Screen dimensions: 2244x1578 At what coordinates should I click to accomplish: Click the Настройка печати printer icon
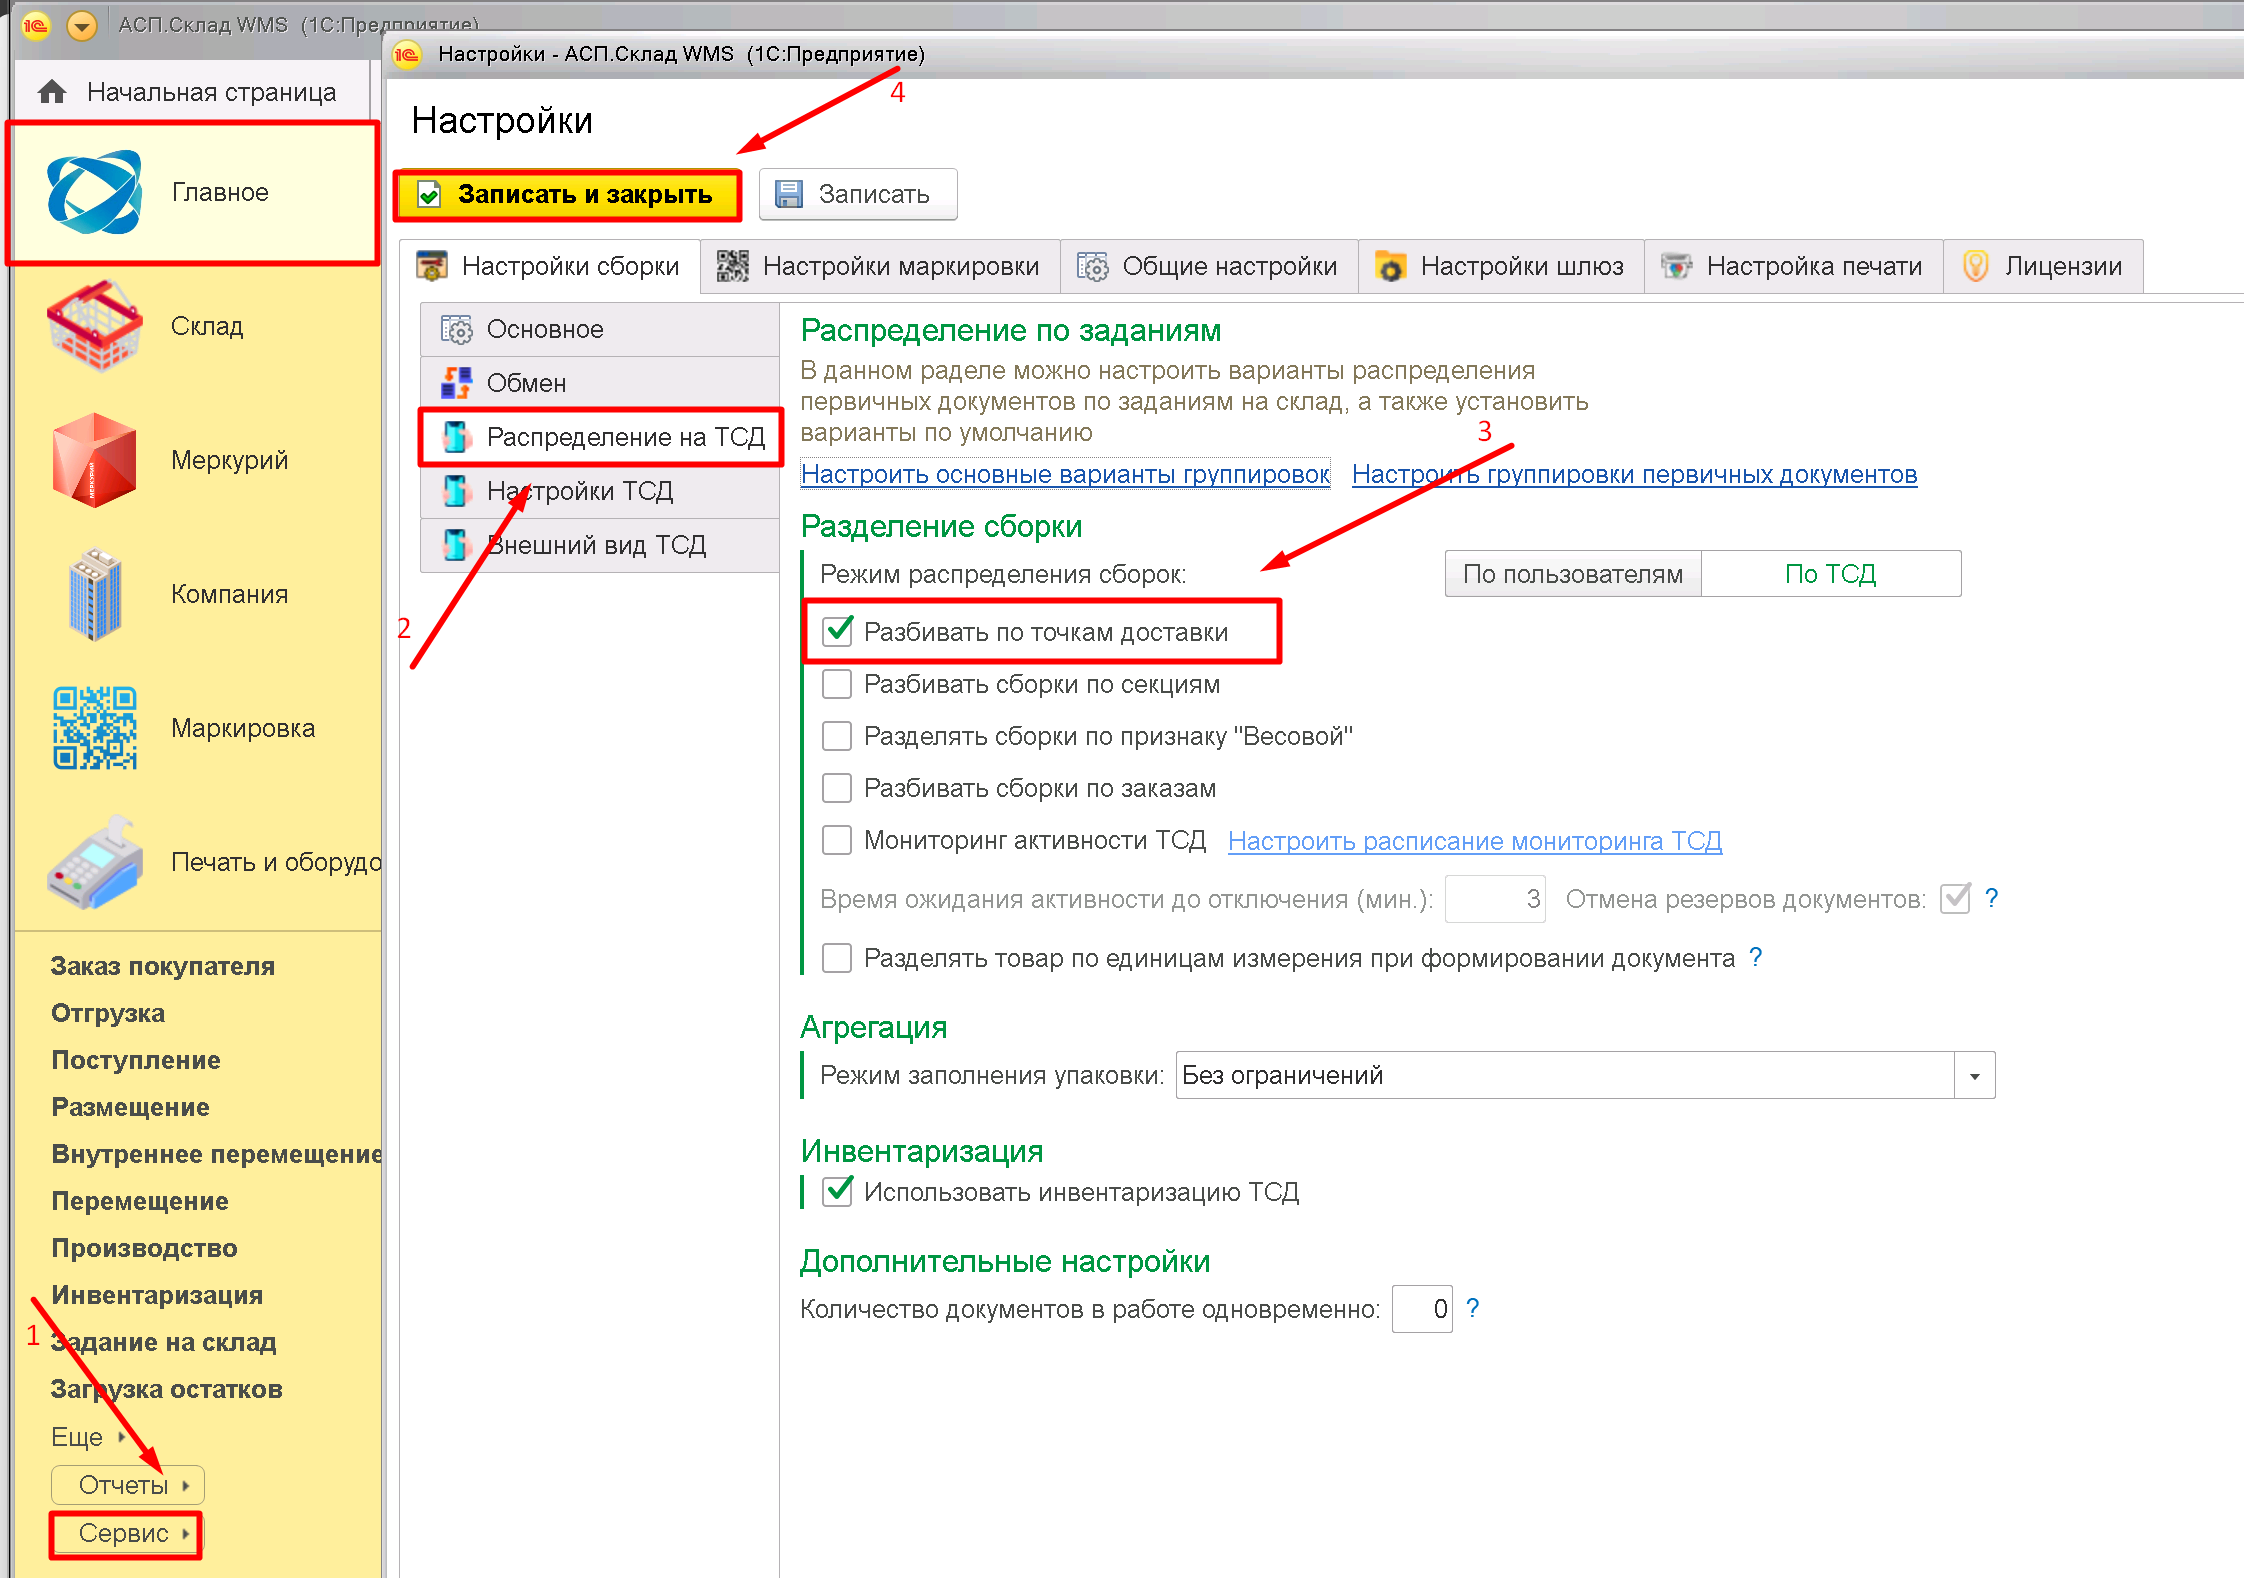pyautogui.click(x=1676, y=266)
